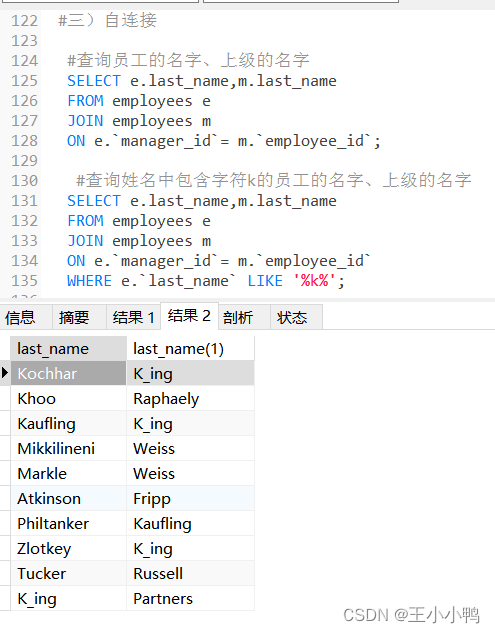Place cursor in the comment #三）自连接
The height and width of the screenshot is (633, 495).
tap(107, 20)
